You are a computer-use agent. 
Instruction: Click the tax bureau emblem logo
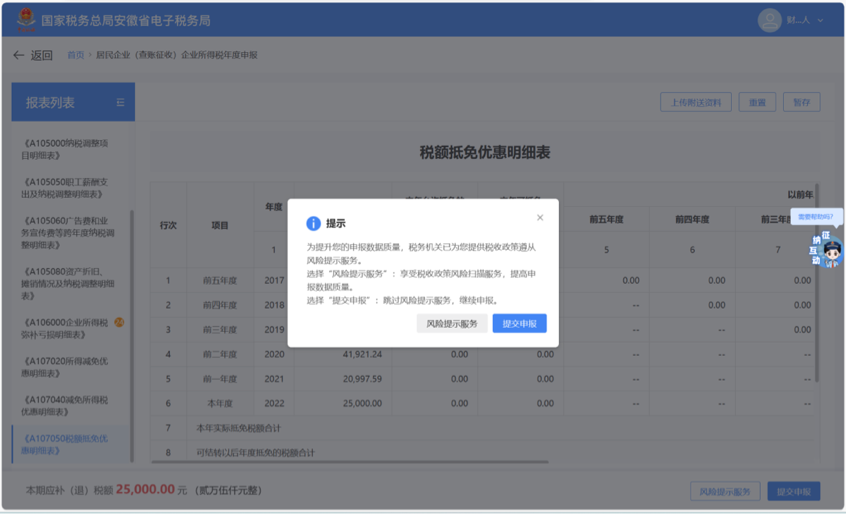[25, 20]
